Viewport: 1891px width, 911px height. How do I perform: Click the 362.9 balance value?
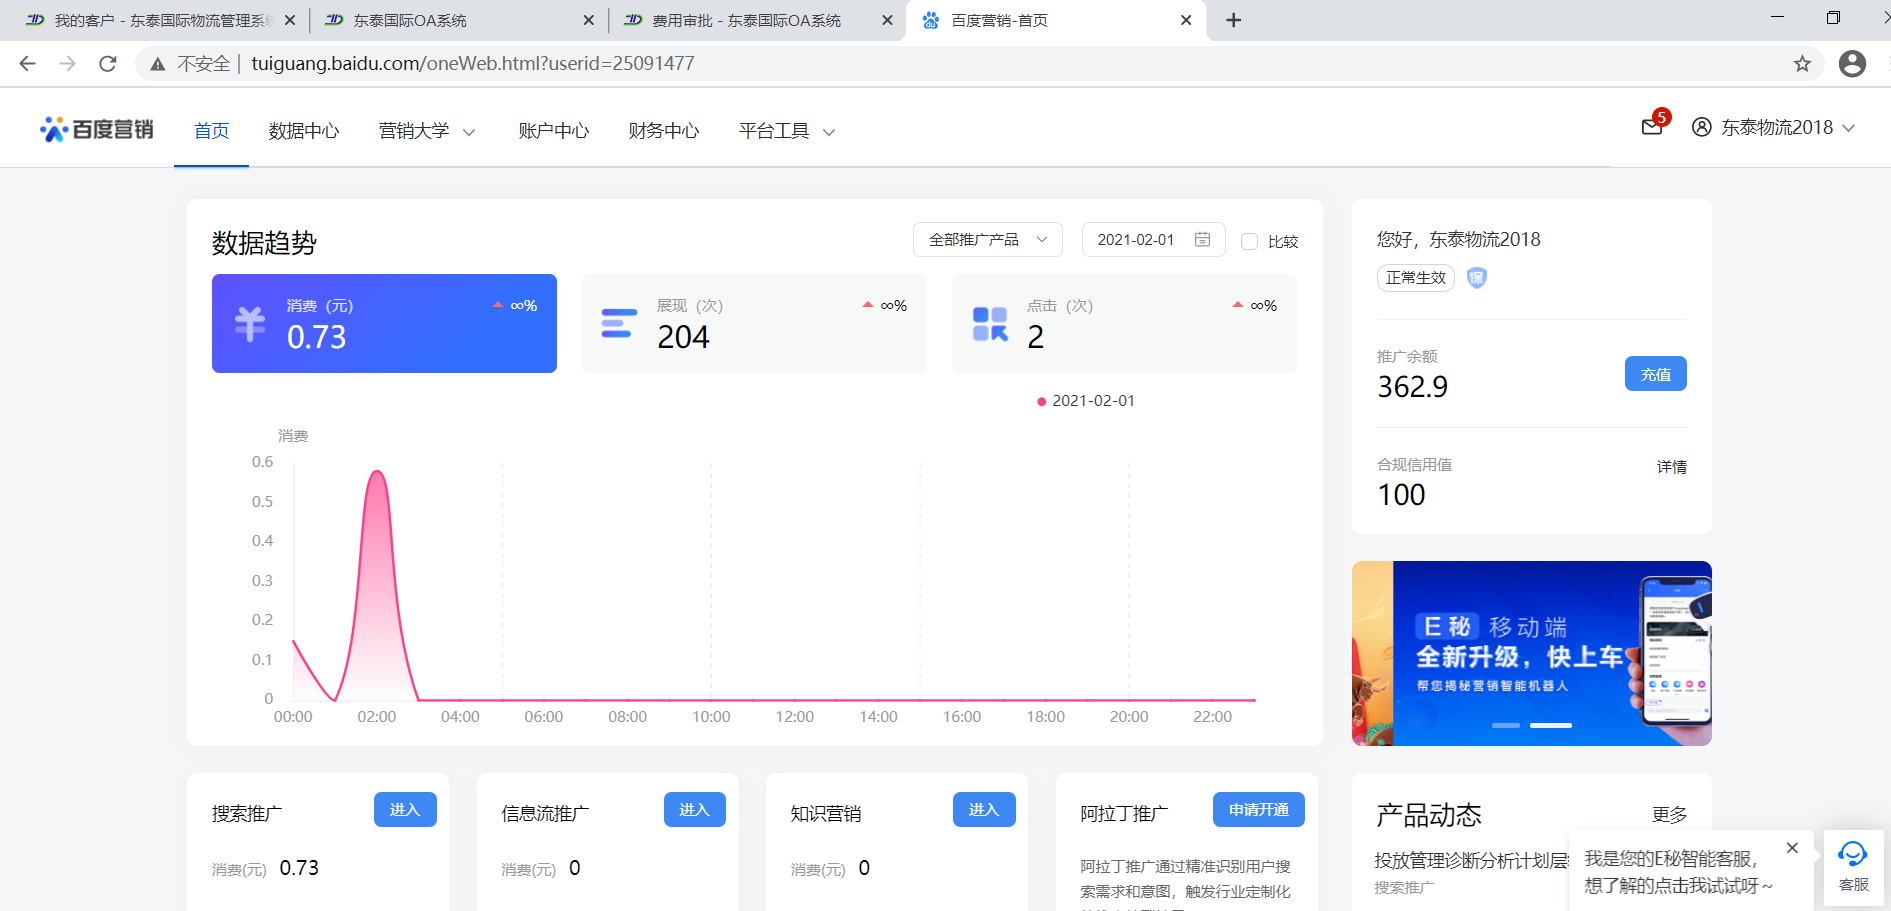1412,387
